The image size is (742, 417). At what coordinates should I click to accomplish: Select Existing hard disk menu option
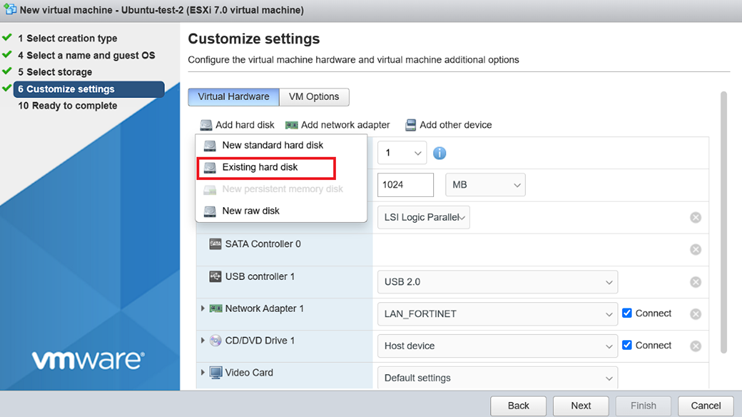(x=259, y=167)
